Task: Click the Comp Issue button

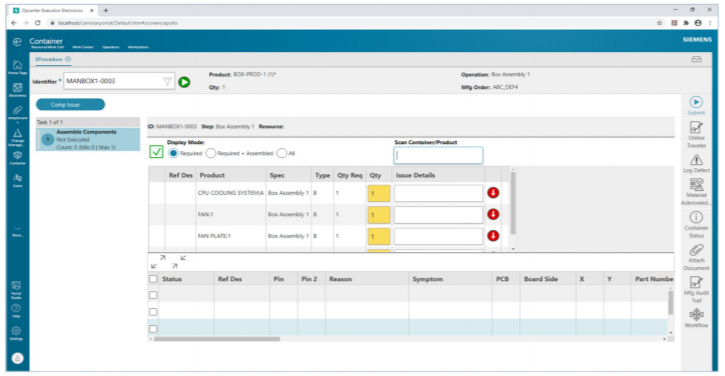Action: click(x=70, y=105)
